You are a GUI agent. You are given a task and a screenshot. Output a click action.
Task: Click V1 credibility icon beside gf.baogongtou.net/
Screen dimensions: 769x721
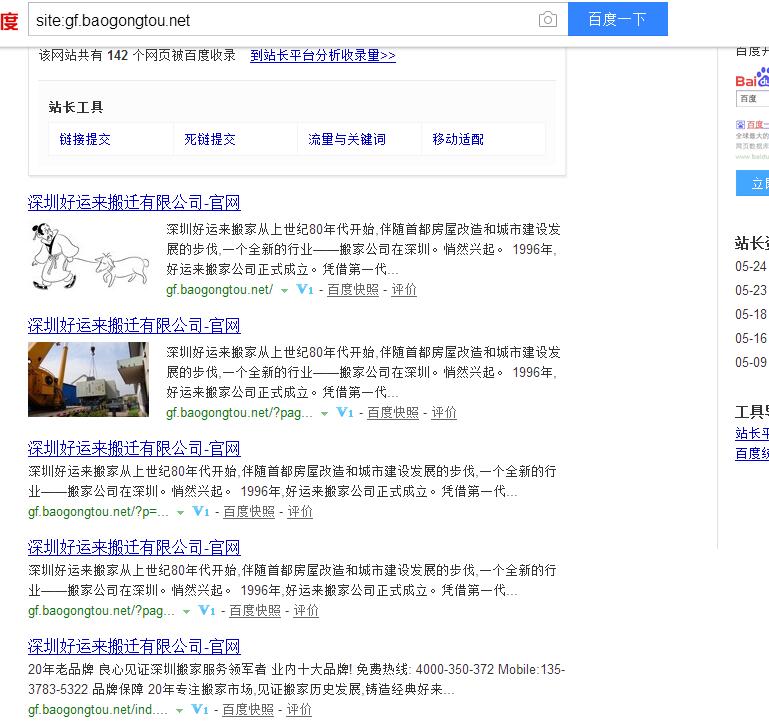tap(305, 289)
